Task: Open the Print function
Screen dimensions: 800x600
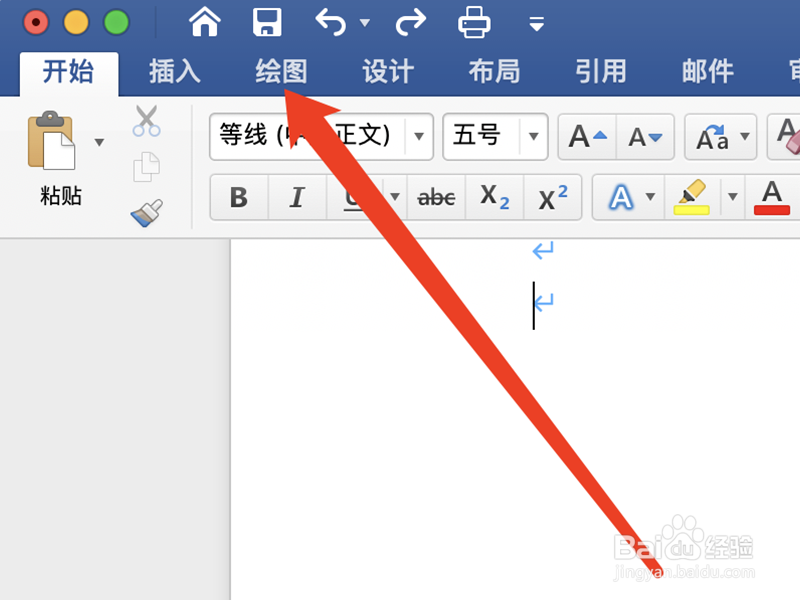Action: tap(474, 21)
